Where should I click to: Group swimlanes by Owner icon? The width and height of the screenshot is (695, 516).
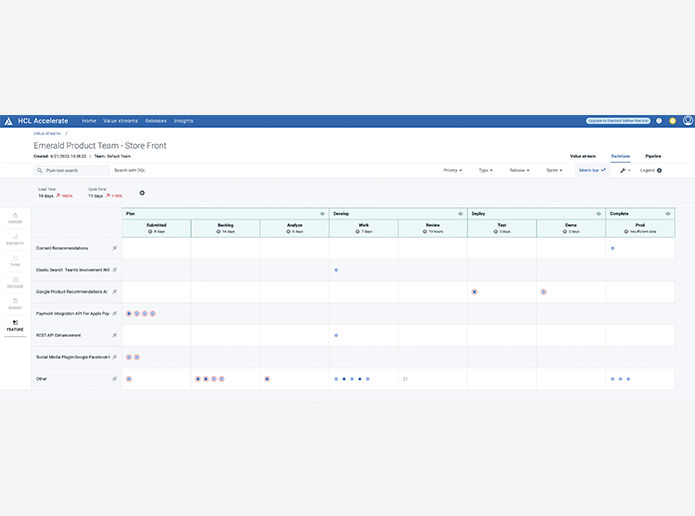click(15, 217)
